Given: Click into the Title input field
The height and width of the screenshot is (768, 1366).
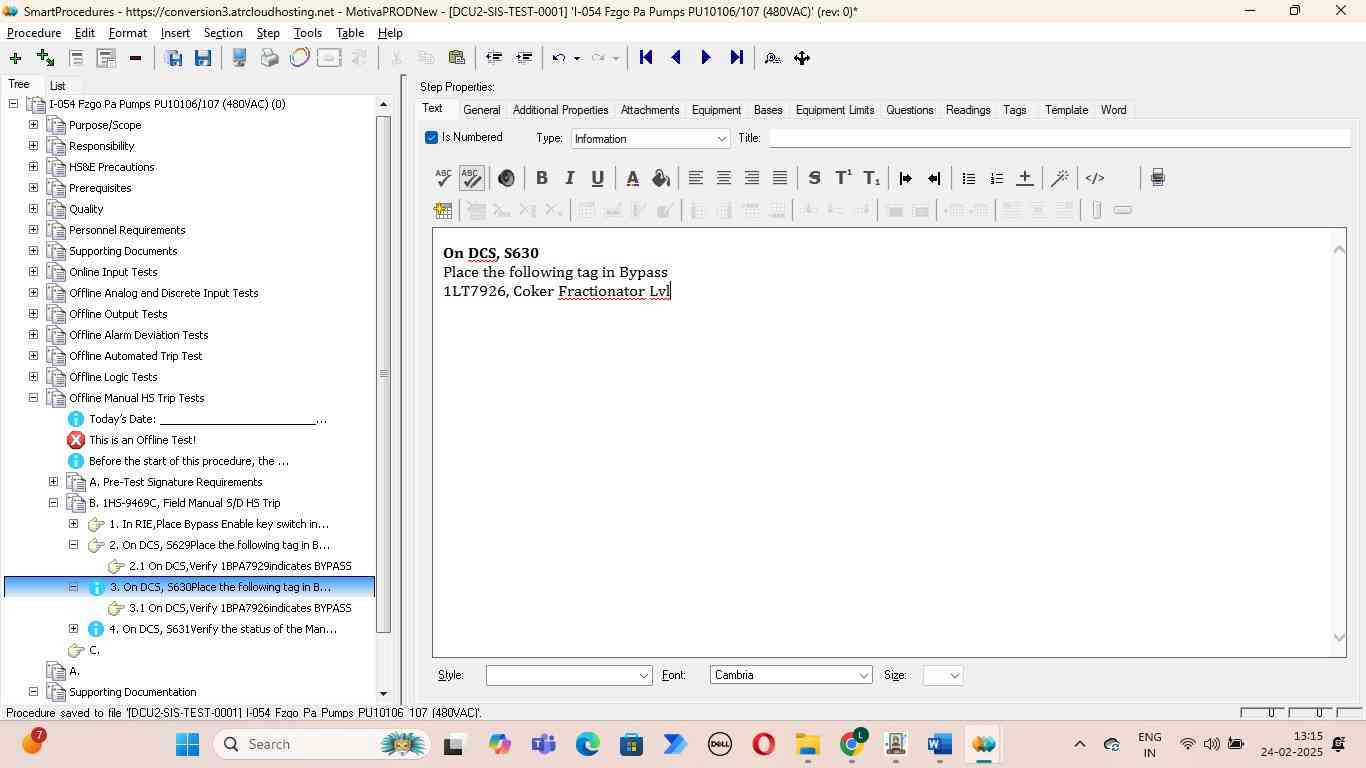Looking at the screenshot, I should [x=1059, y=138].
